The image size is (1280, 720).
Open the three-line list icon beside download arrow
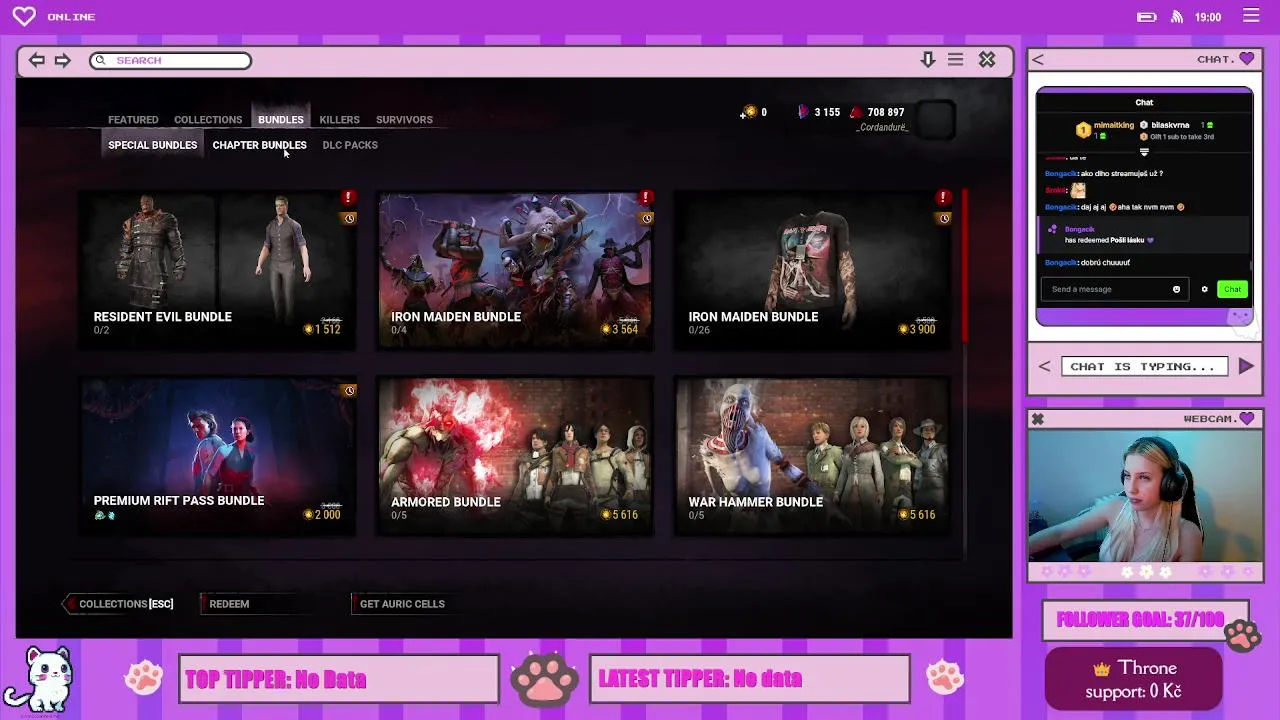(x=956, y=60)
